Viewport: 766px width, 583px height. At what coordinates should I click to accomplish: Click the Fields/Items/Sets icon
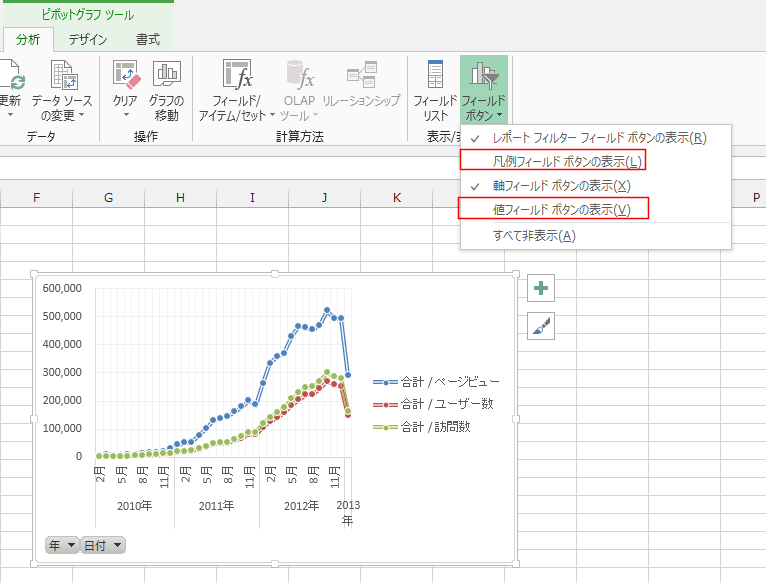[x=237, y=75]
